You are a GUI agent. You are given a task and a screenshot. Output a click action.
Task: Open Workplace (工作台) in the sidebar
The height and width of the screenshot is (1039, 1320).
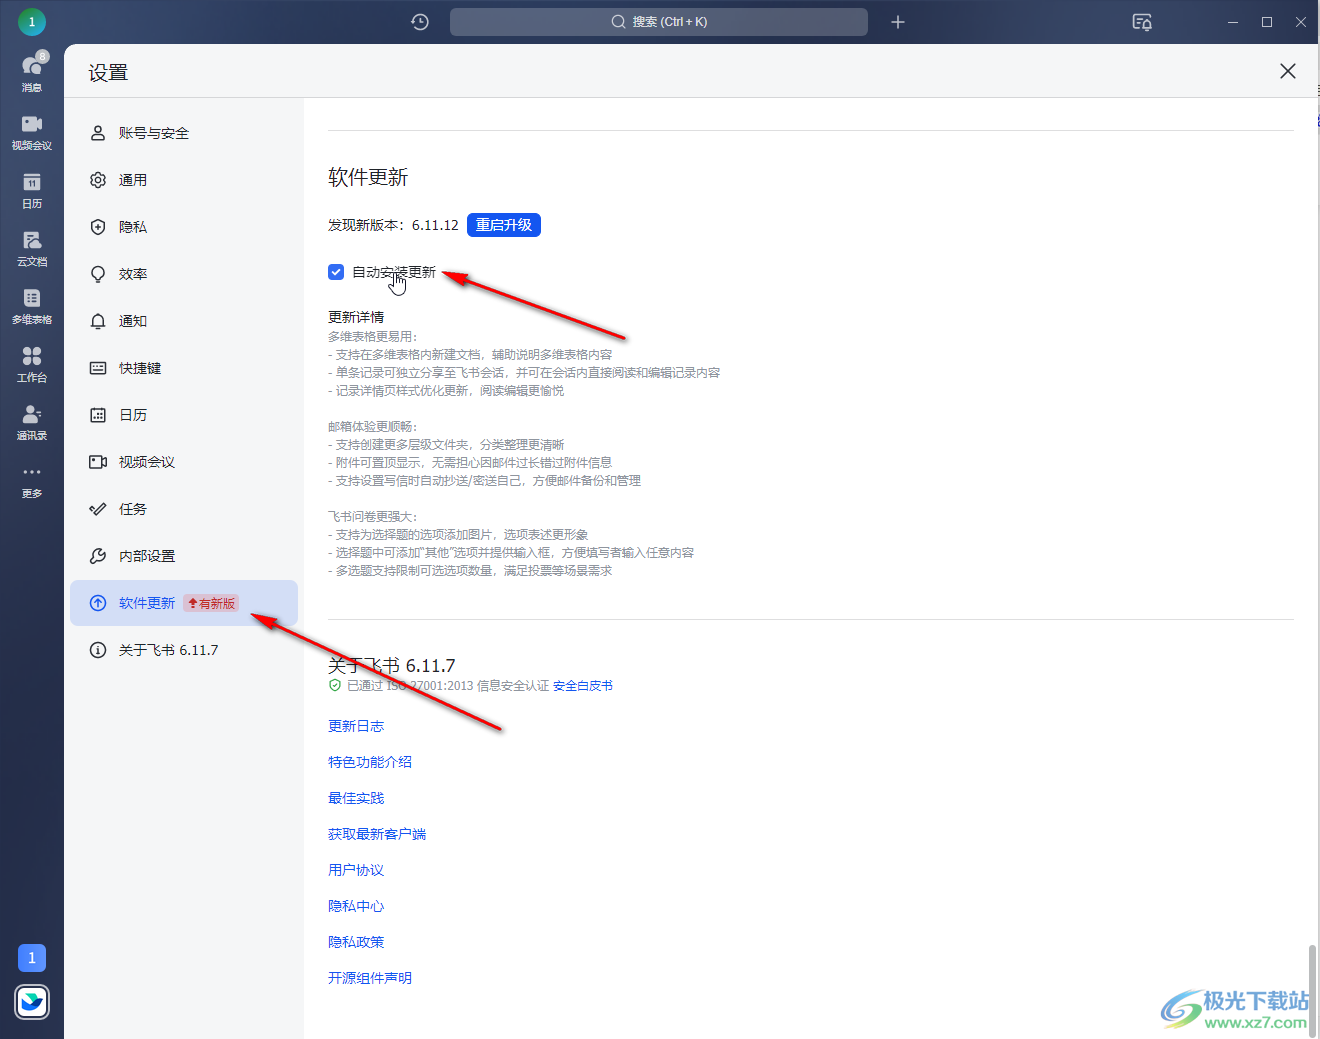(x=32, y=363)
